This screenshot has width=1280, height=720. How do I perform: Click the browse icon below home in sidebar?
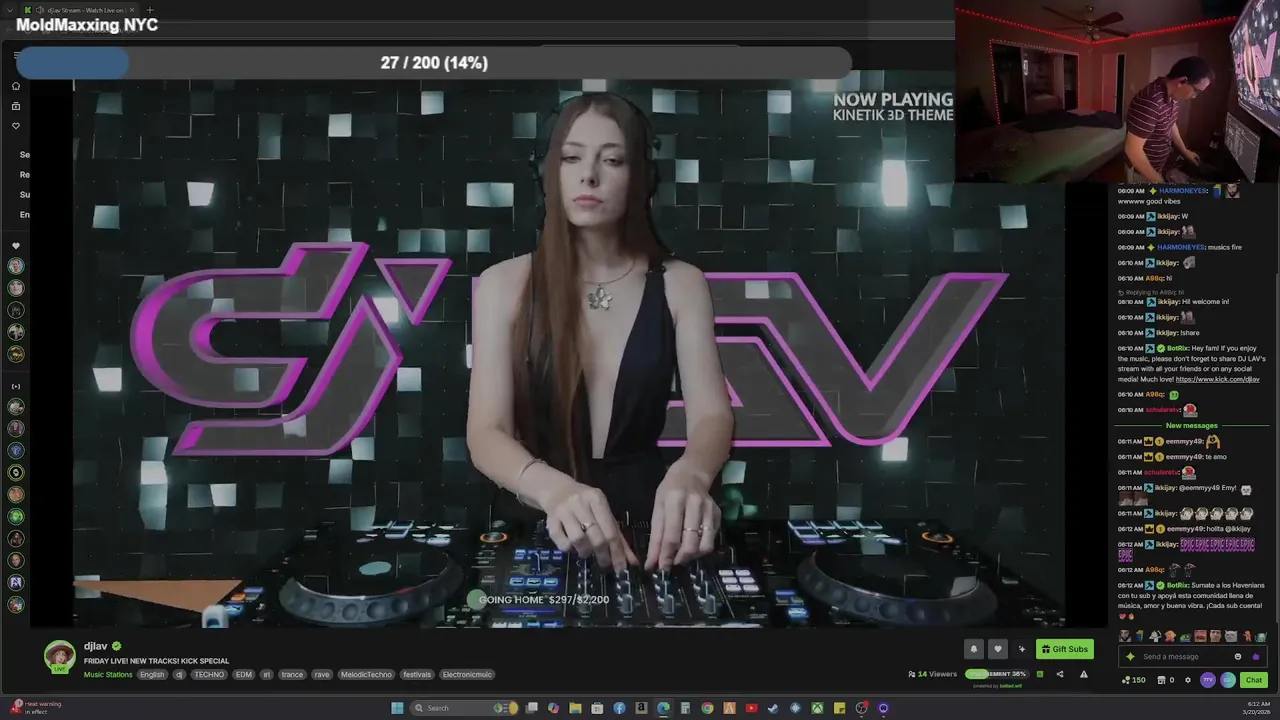15,106
